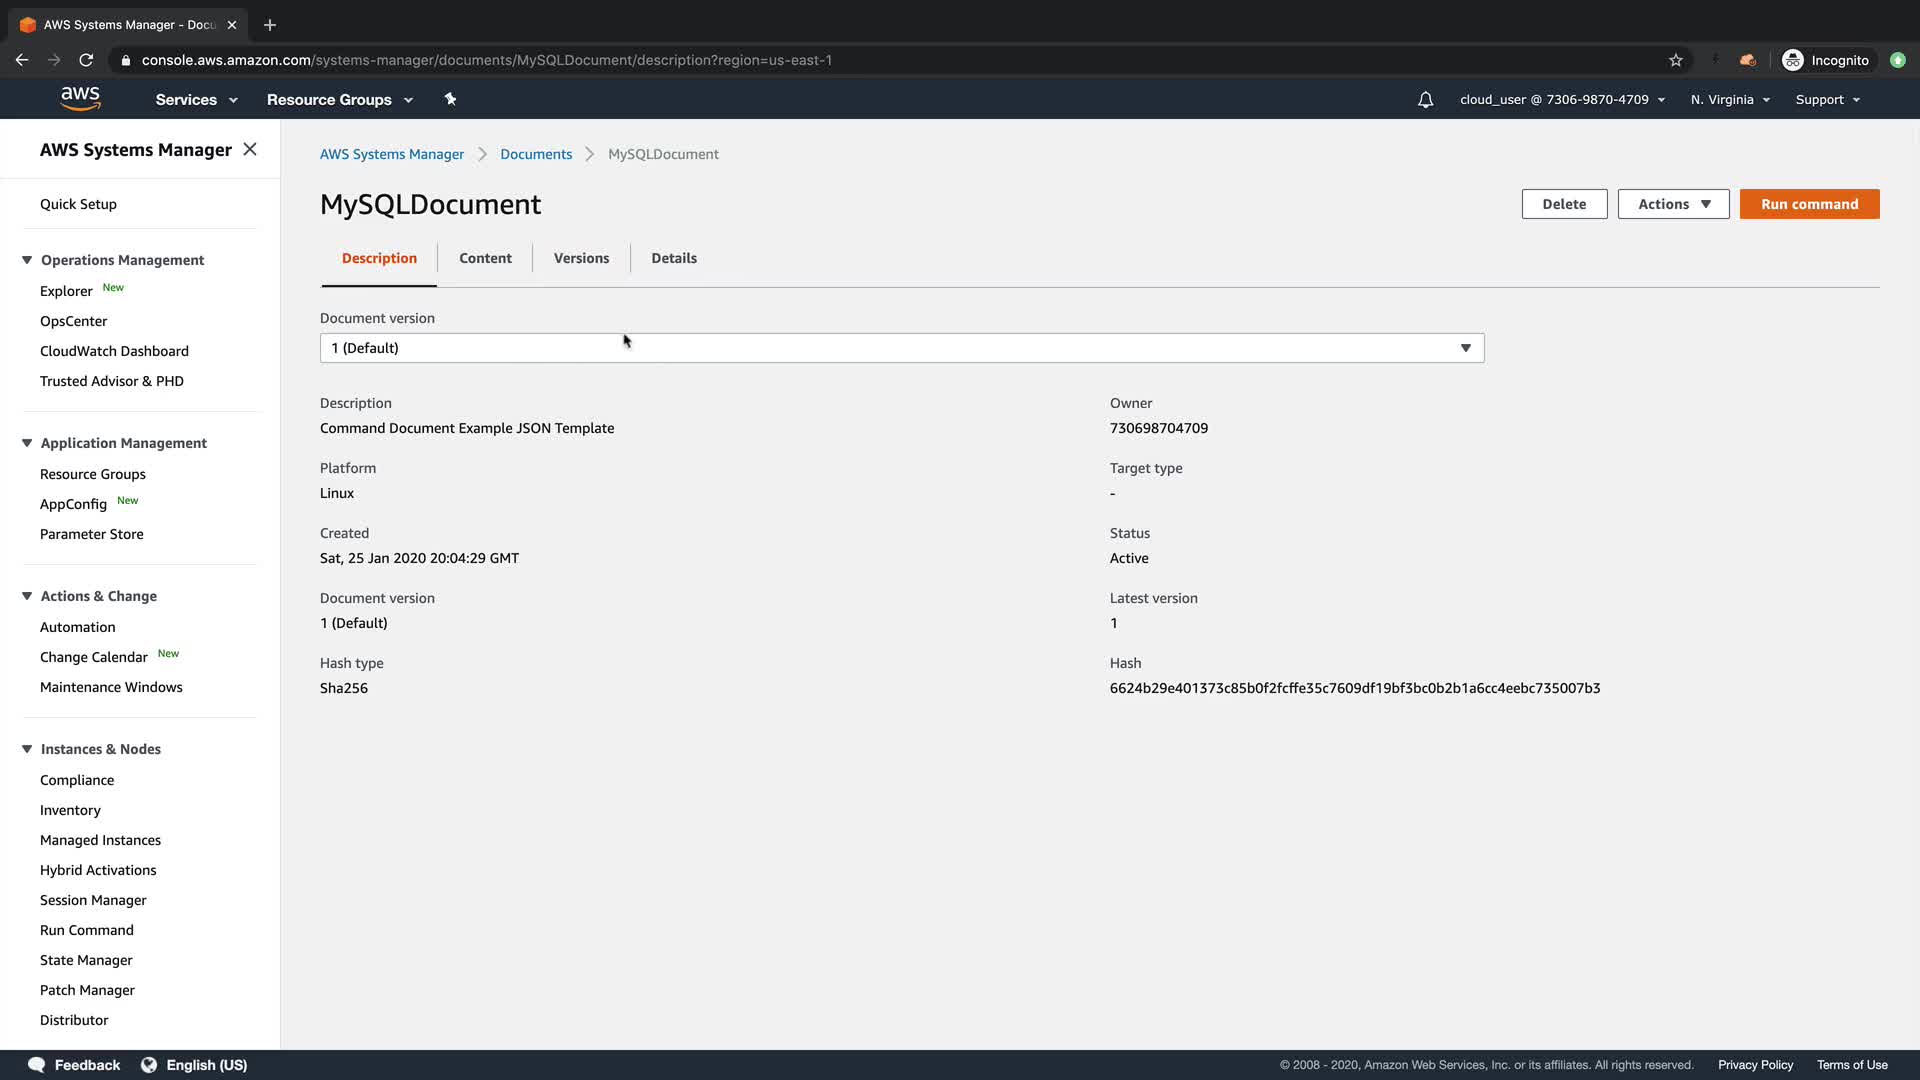
Task: Open Parameter Store in sidebar
Action: click(x=92, y=534)
